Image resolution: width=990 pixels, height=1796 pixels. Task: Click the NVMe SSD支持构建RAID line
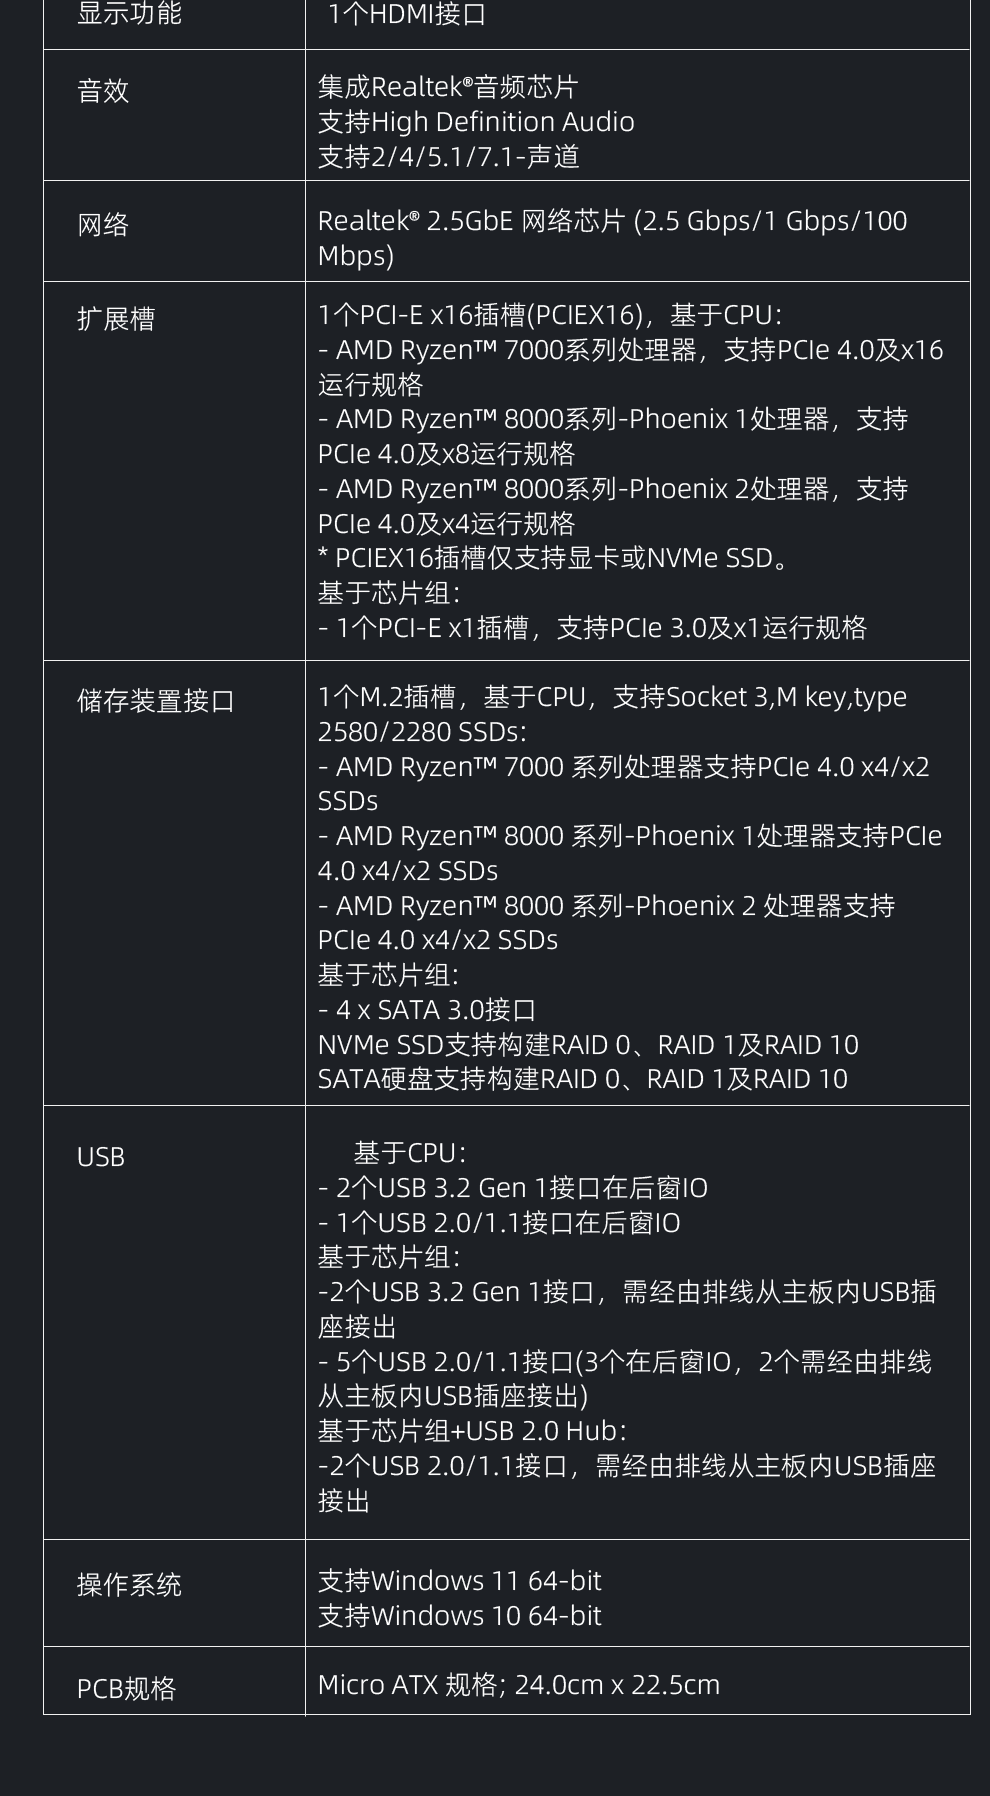588,1045
